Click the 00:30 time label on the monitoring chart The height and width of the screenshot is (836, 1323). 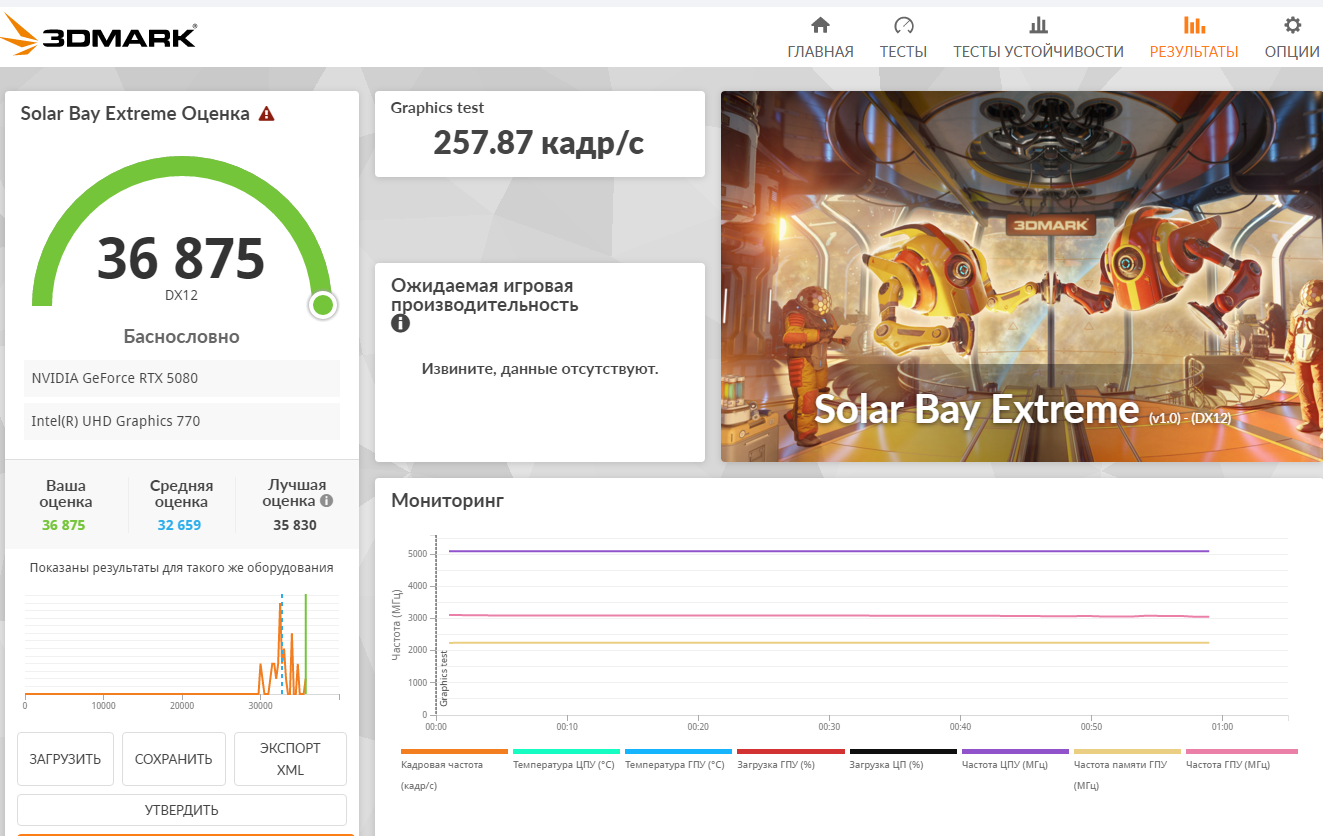(829, 727)
